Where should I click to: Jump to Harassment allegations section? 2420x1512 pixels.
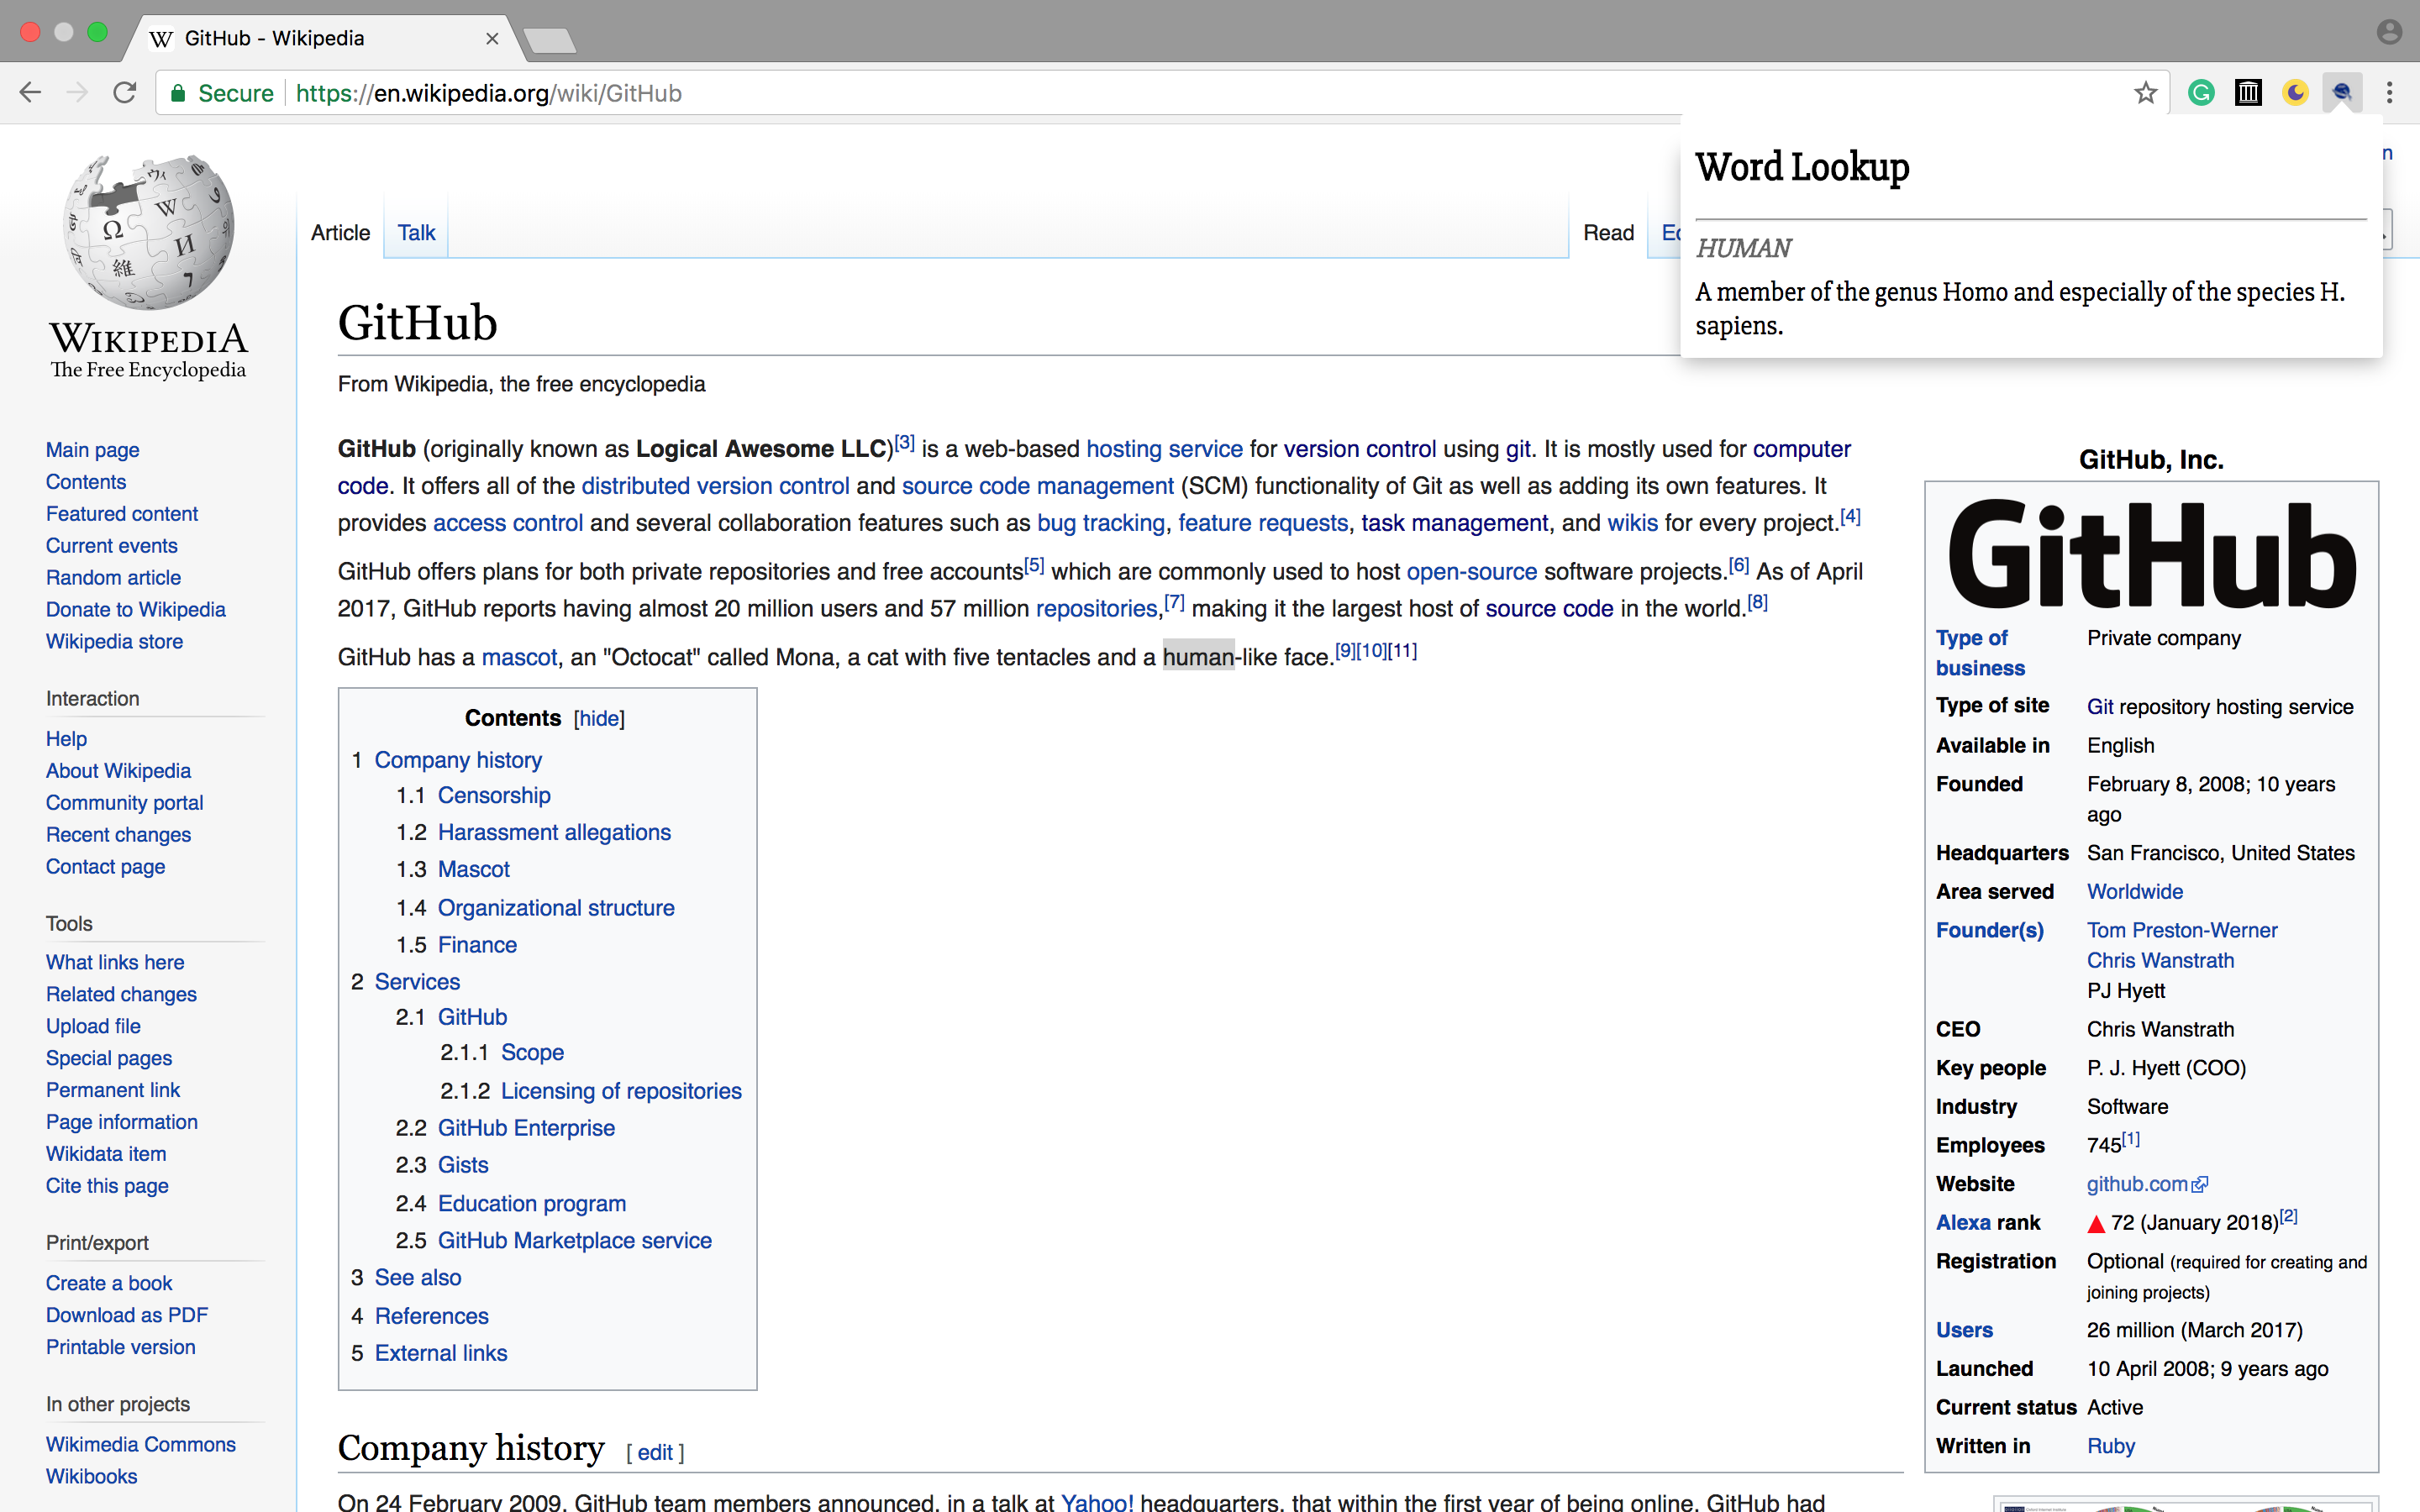pyautogui.click(x=554, y=832)
